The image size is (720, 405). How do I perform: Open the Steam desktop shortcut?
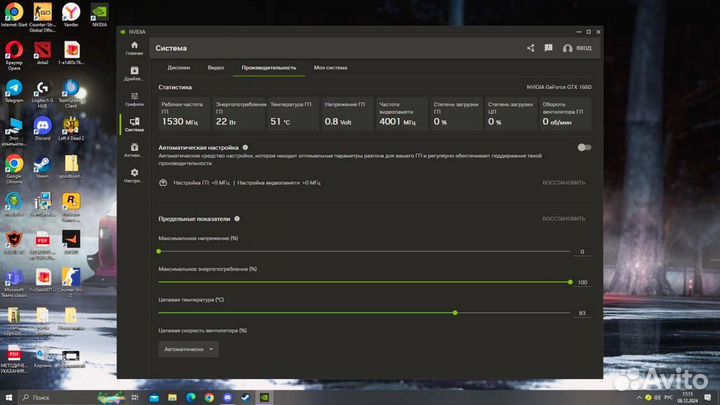42,166
